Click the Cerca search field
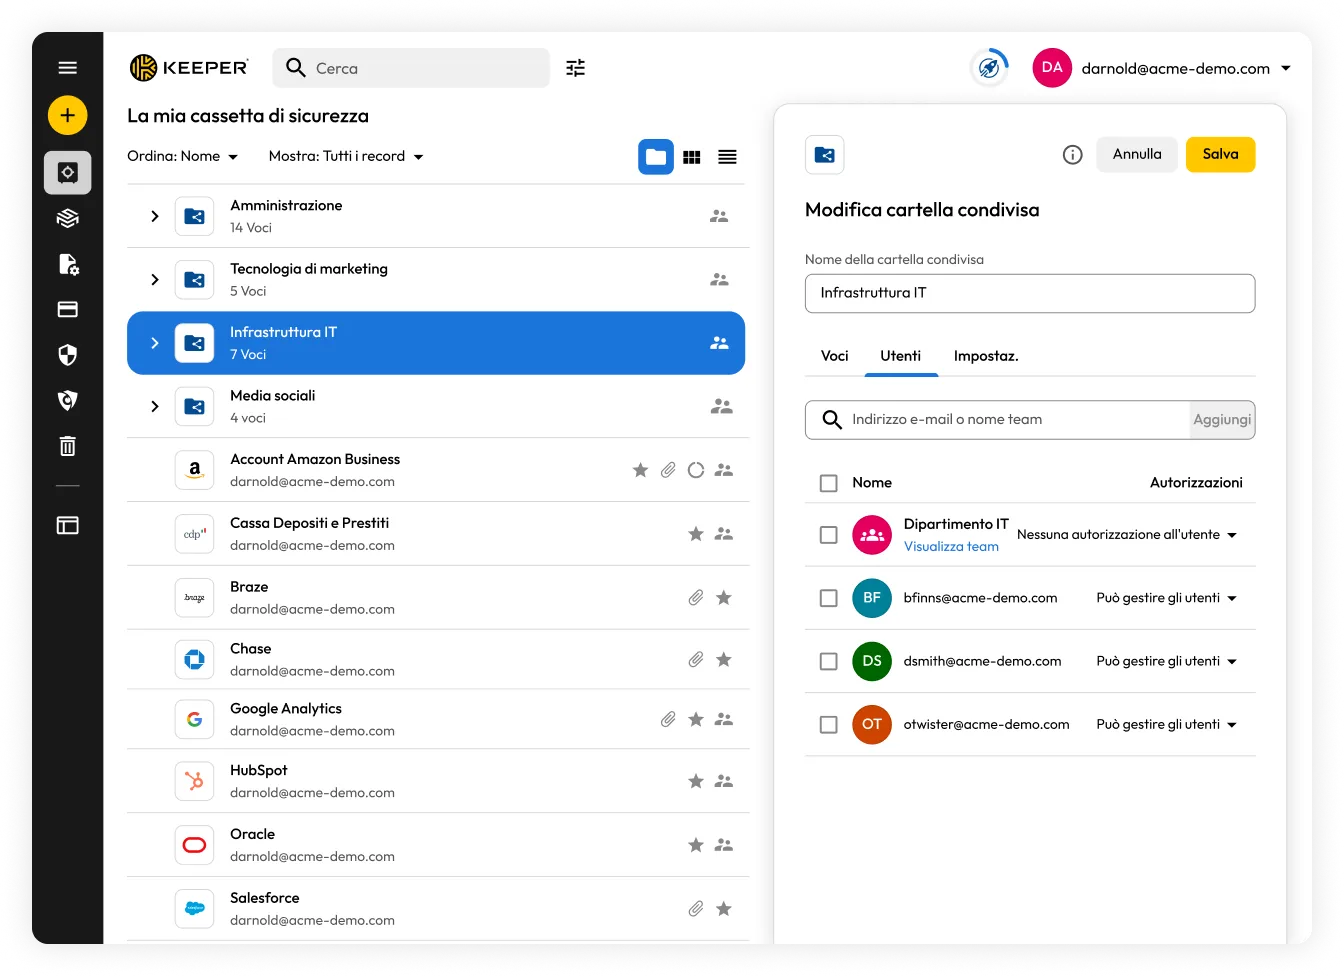This screenshot has height=976, width=1344. point(411,68)
